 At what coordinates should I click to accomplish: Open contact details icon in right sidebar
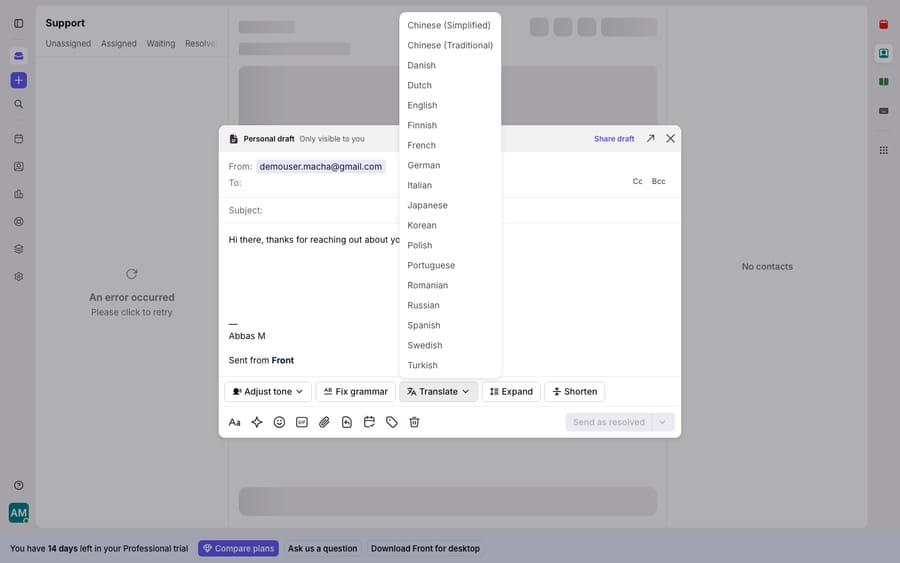[x=884, y=53]
